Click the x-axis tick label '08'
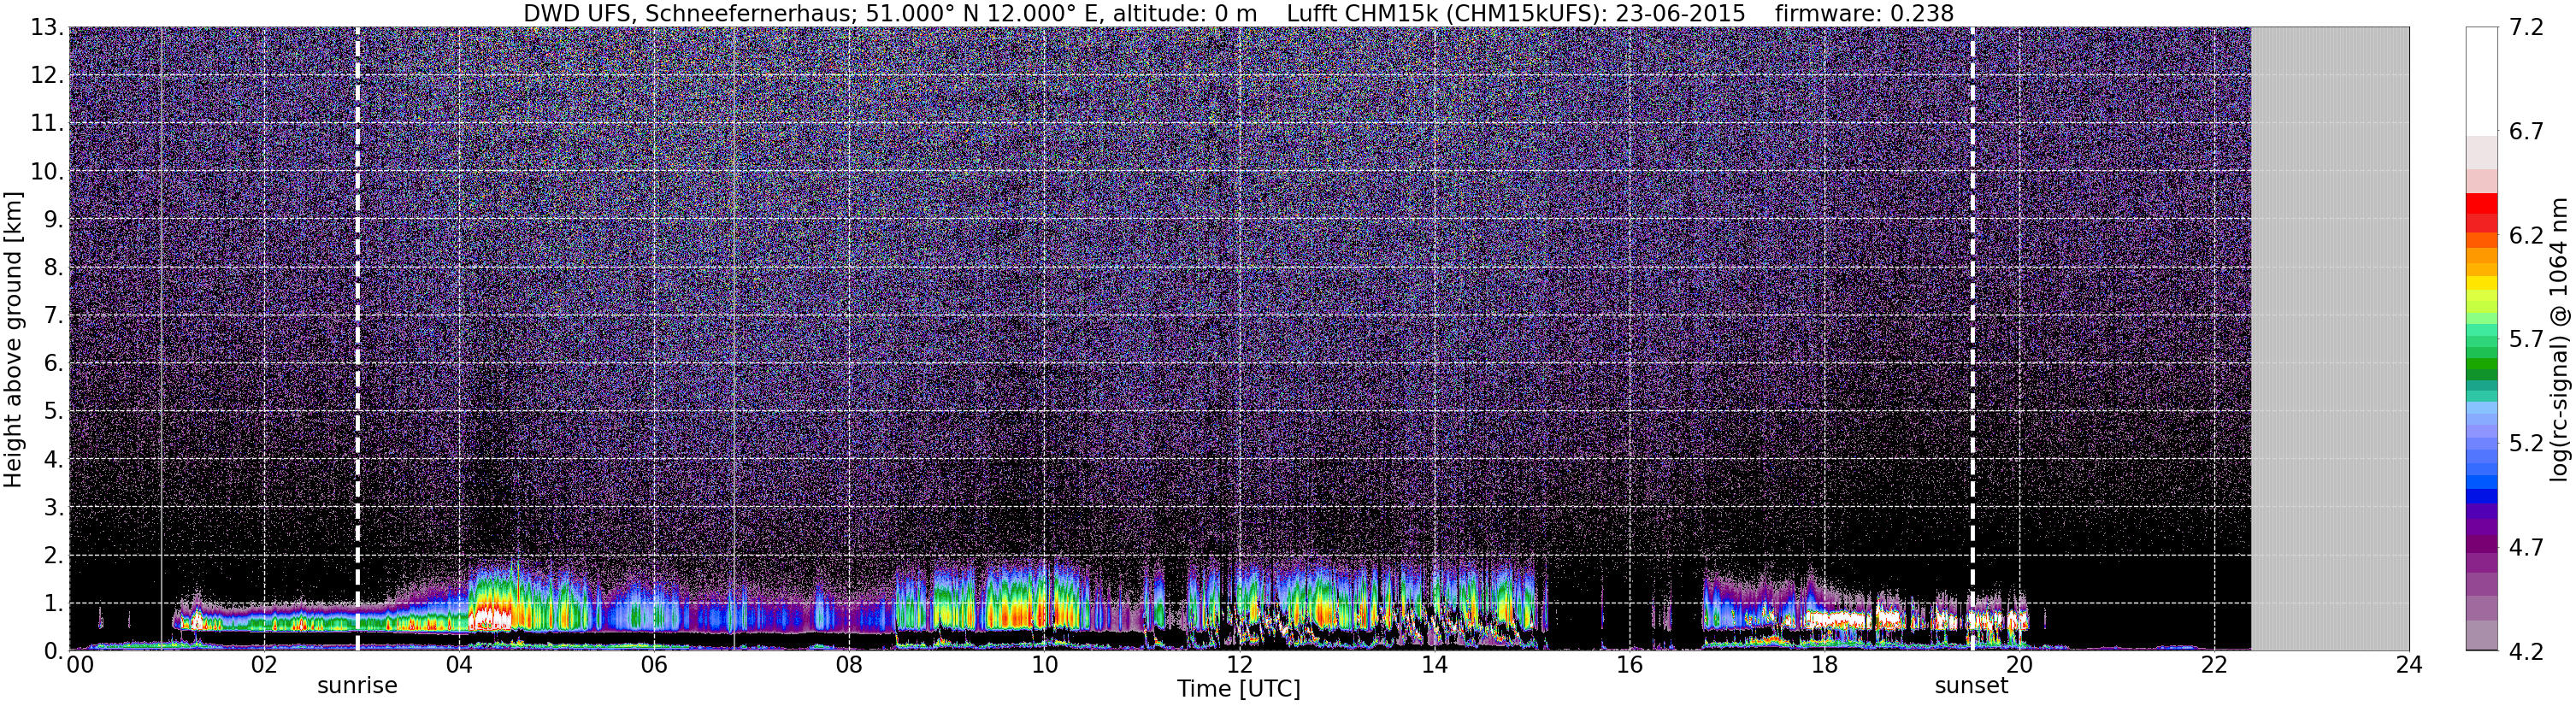Viewport: 2576px width, 706px height. coord(848,665)
